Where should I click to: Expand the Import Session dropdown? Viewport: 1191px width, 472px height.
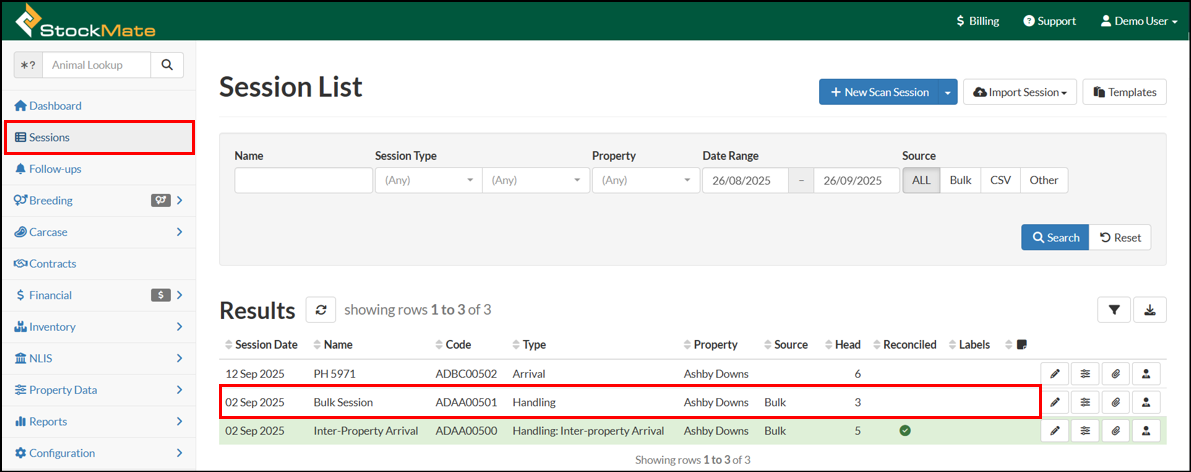pos(1019,92)
